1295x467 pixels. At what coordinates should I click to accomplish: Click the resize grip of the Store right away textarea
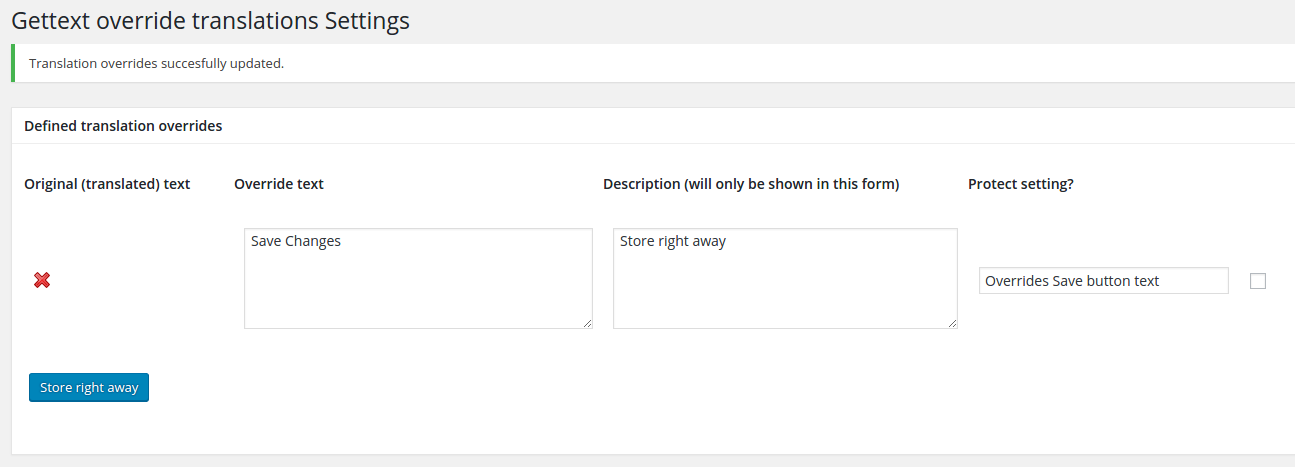click(952, 323)
